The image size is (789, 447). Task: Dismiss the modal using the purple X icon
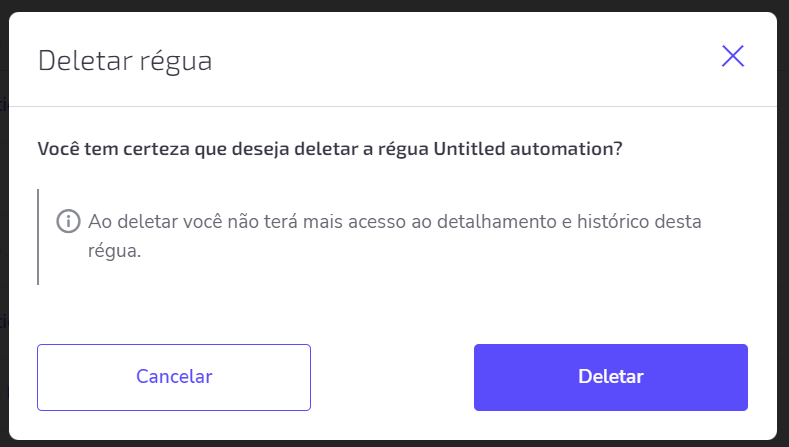(733, 56)
